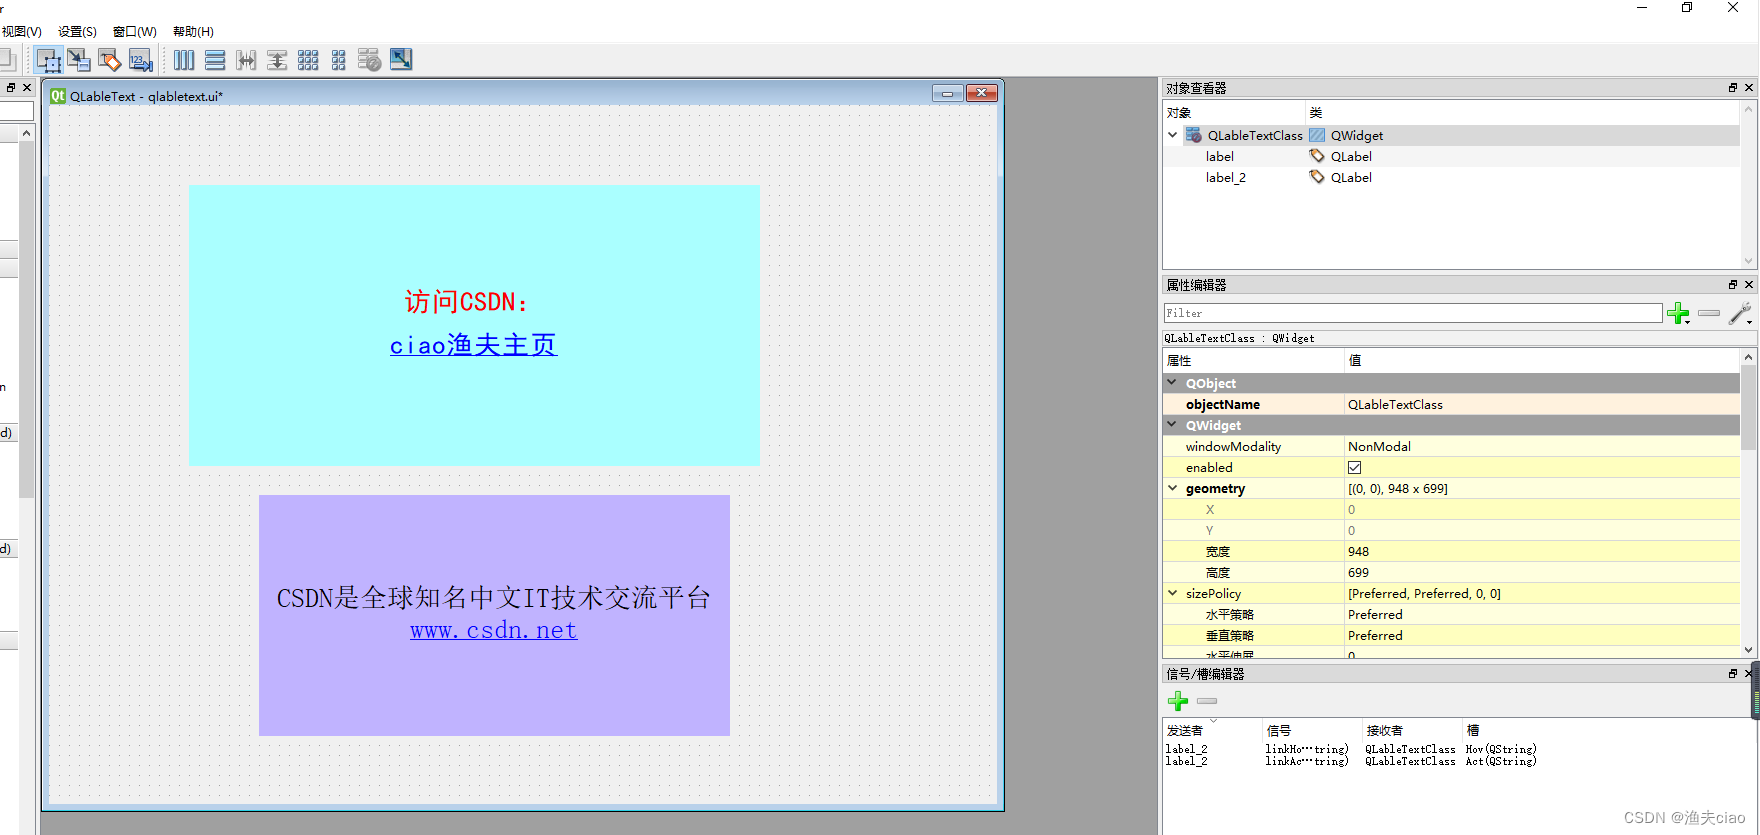1760x835 pixels.
Task: Sort connections by 发送者 column header
Action: tap(1213, 731)
